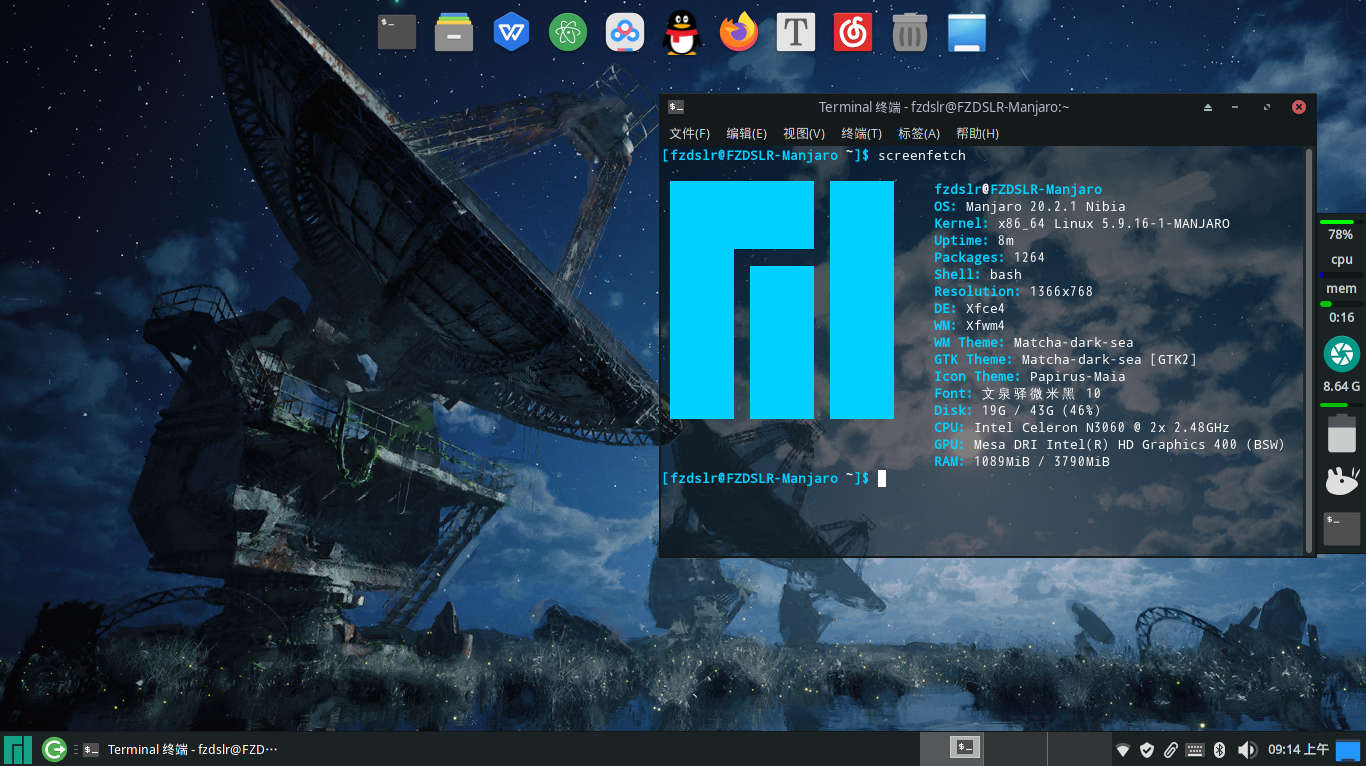Click the screenshot shutter icon in side panel
Screen dimensions: 1366x766
1341,354
